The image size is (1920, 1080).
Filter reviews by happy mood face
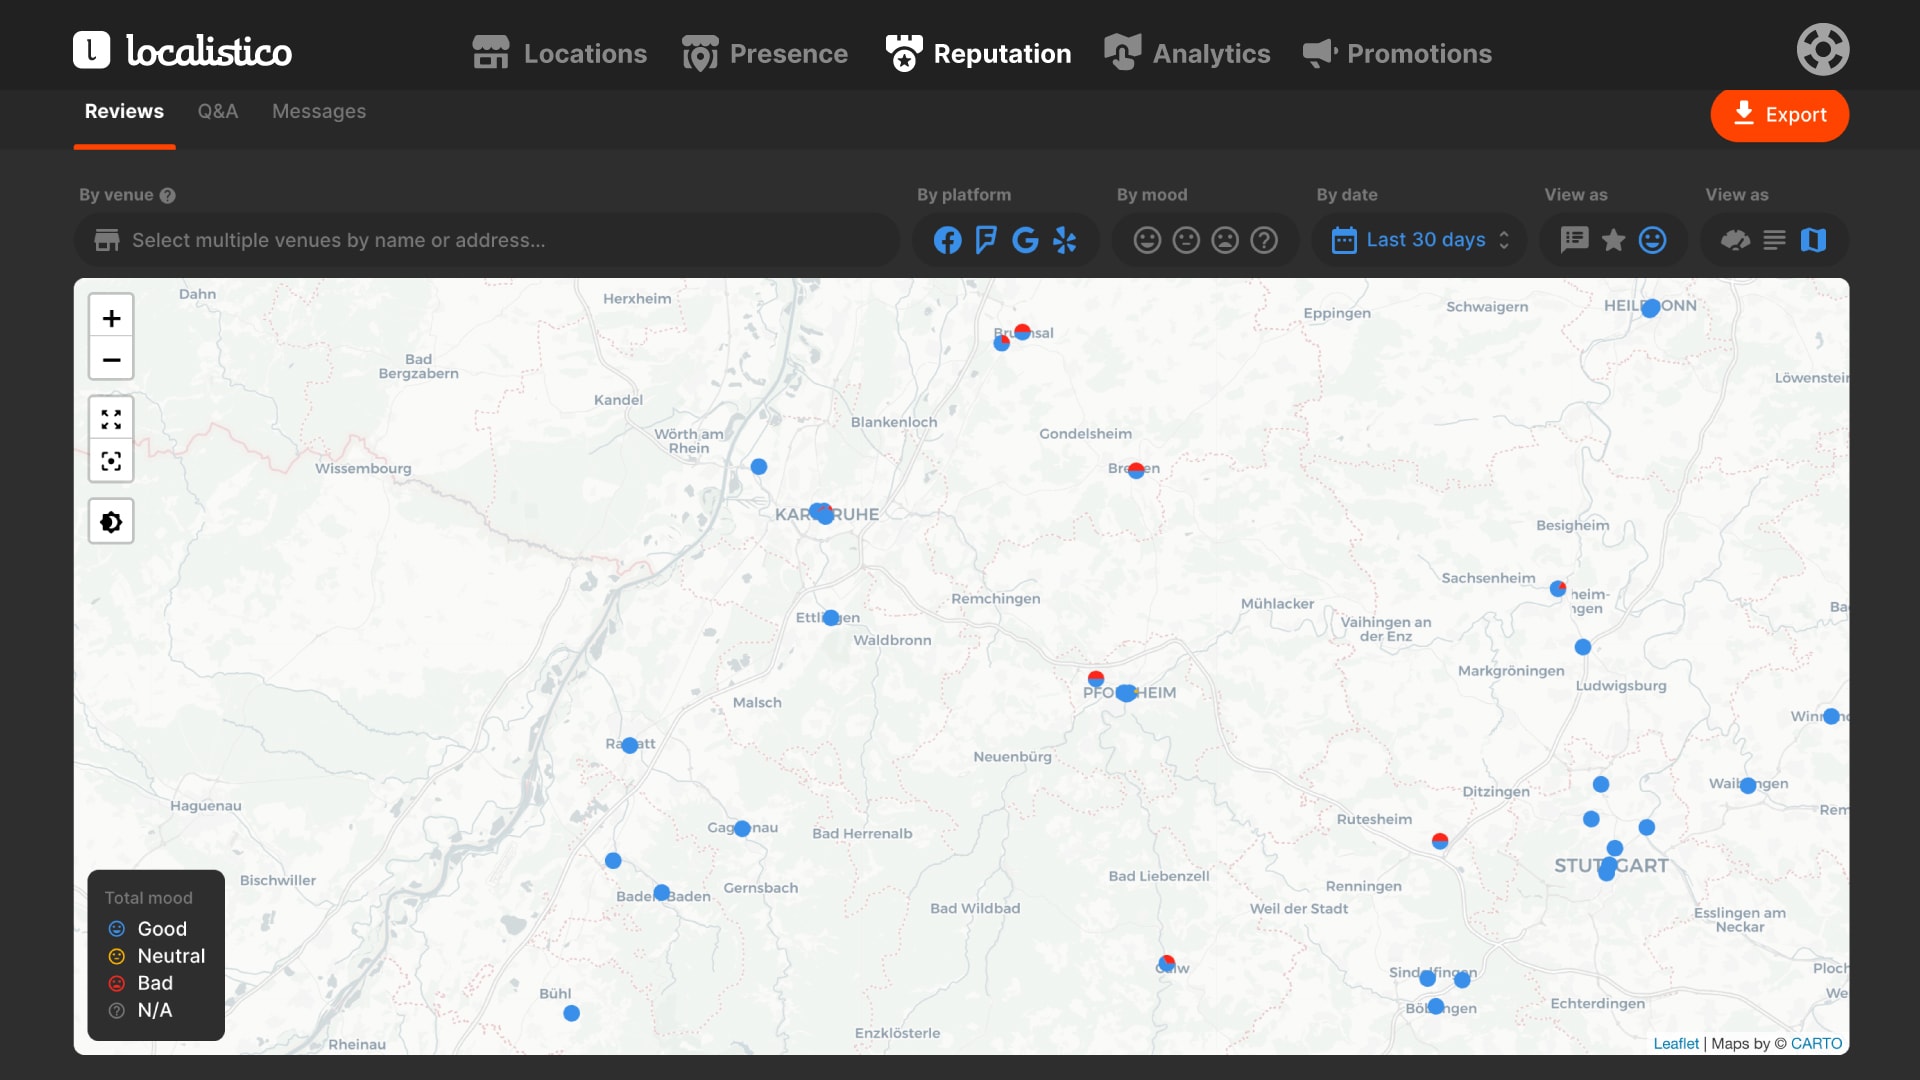[x=1147, y=240]
